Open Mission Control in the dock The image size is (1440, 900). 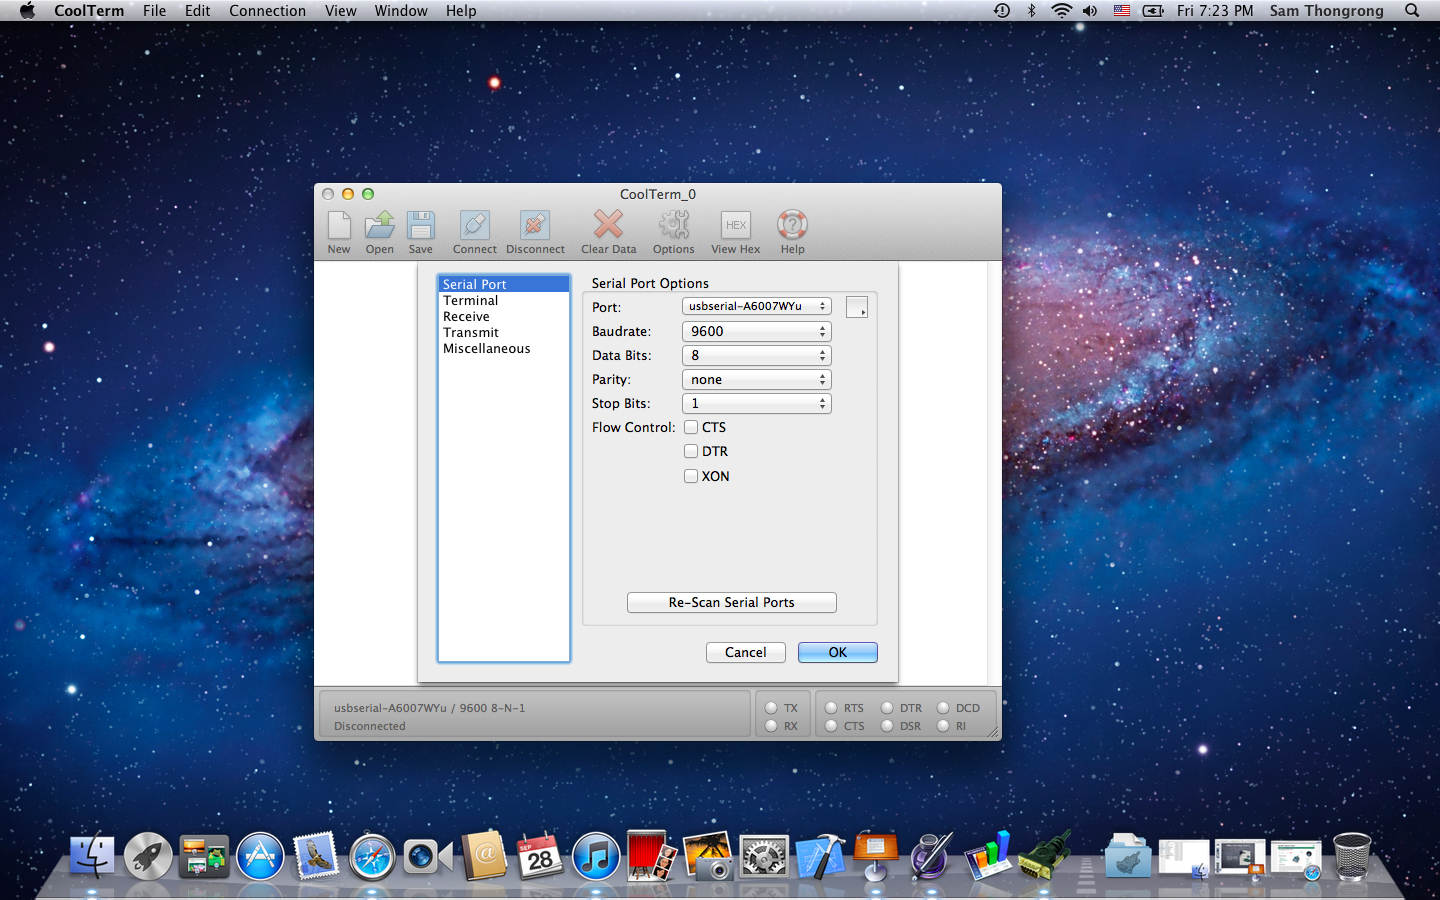[204, 857]
